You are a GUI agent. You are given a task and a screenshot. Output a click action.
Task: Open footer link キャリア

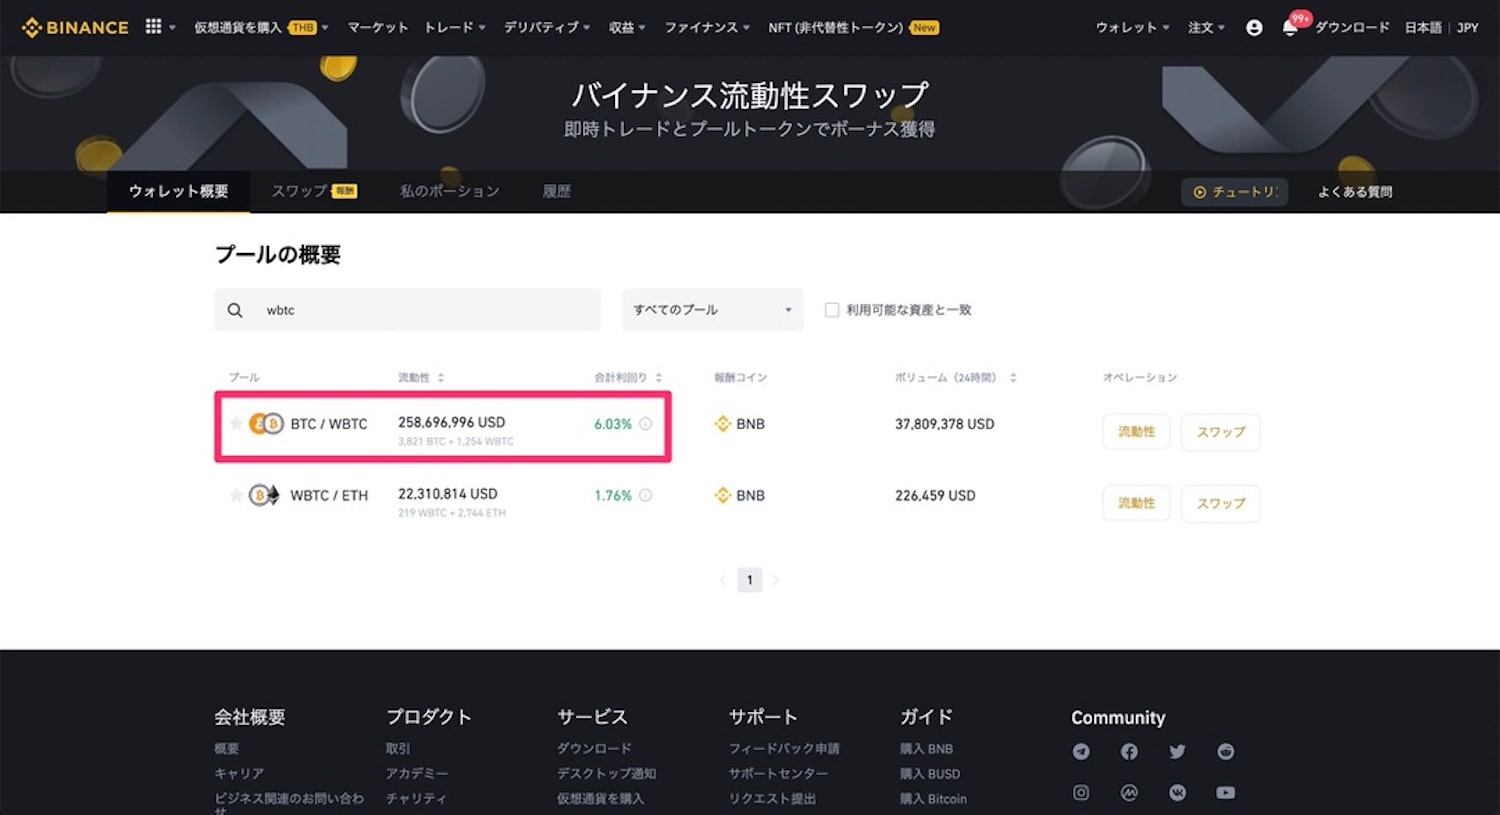239,773
